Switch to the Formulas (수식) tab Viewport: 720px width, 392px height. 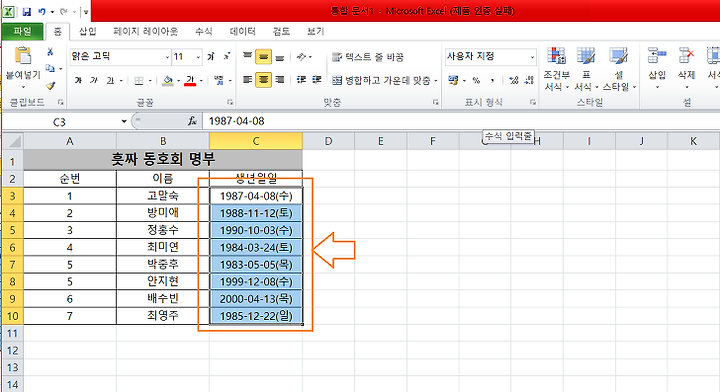pos(203,31)
